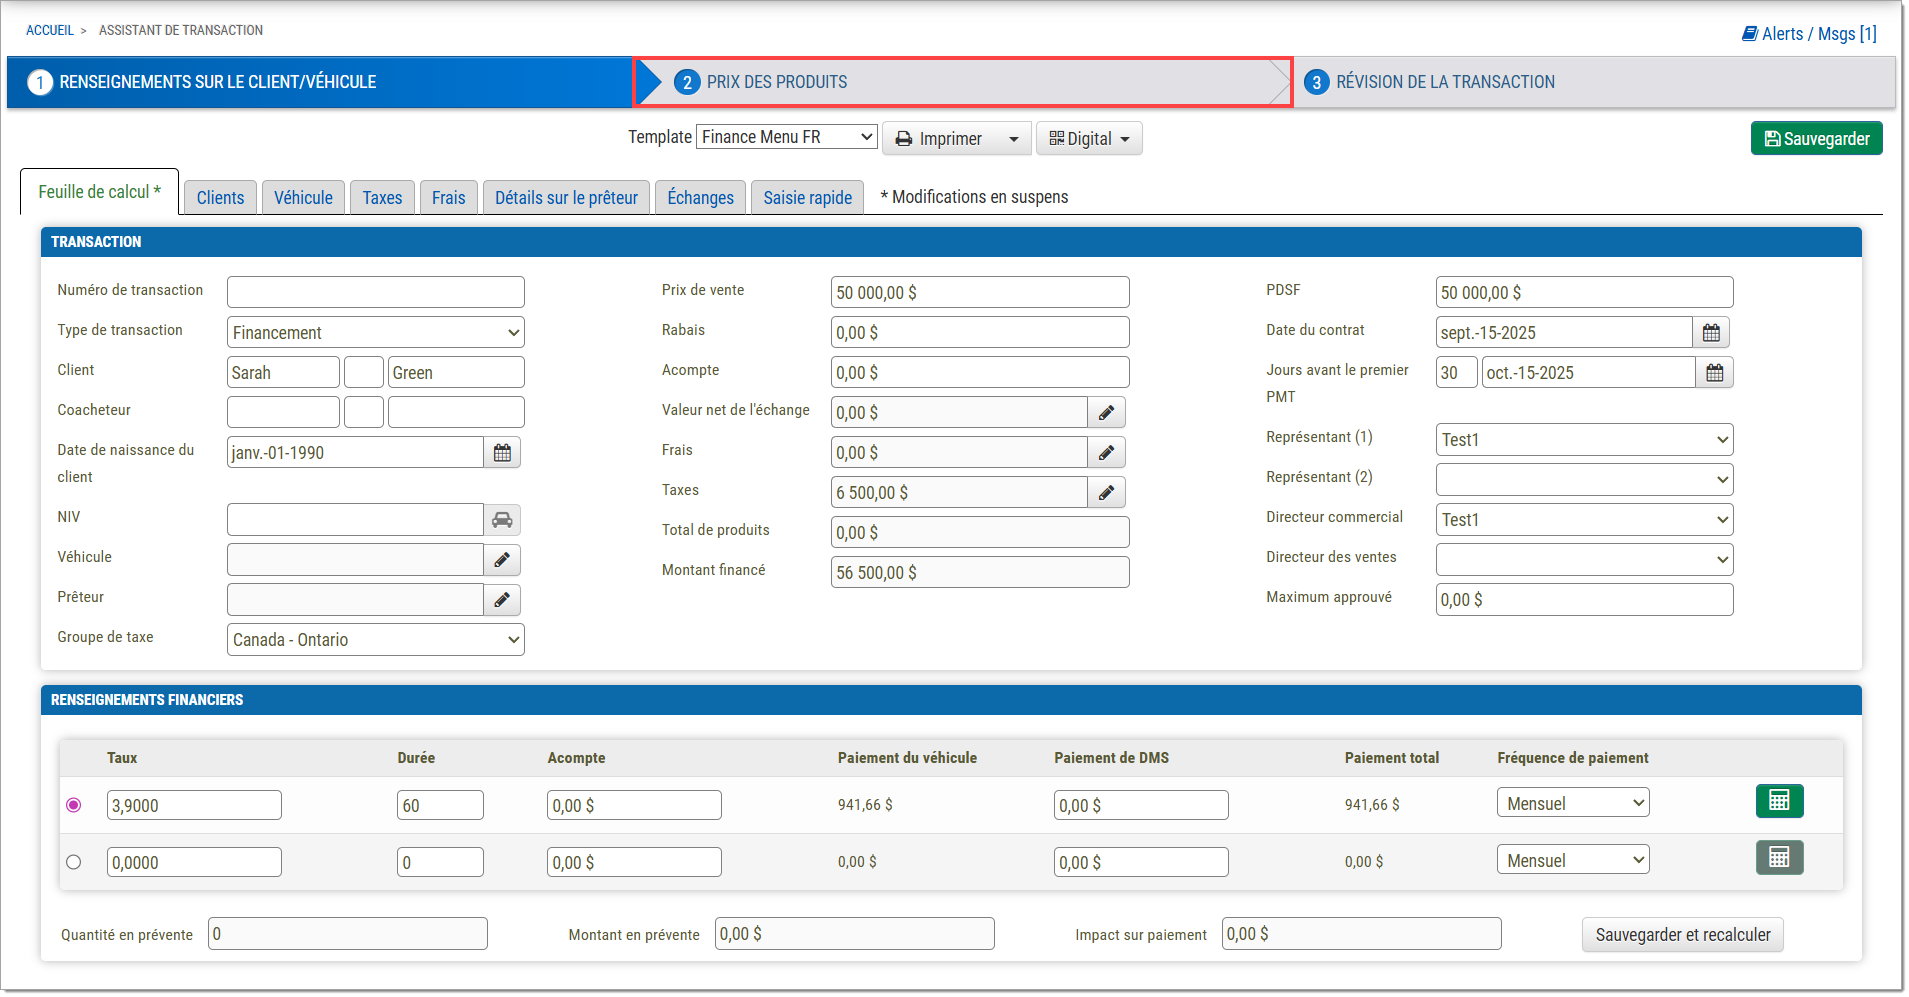The image size is (1909, 997).
Task: Switch to the Véhicule tab
Action: (x=303, y=198)
